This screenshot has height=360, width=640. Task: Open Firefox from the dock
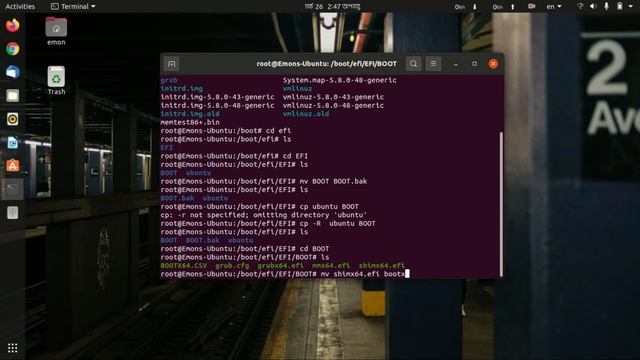[13, 25]
